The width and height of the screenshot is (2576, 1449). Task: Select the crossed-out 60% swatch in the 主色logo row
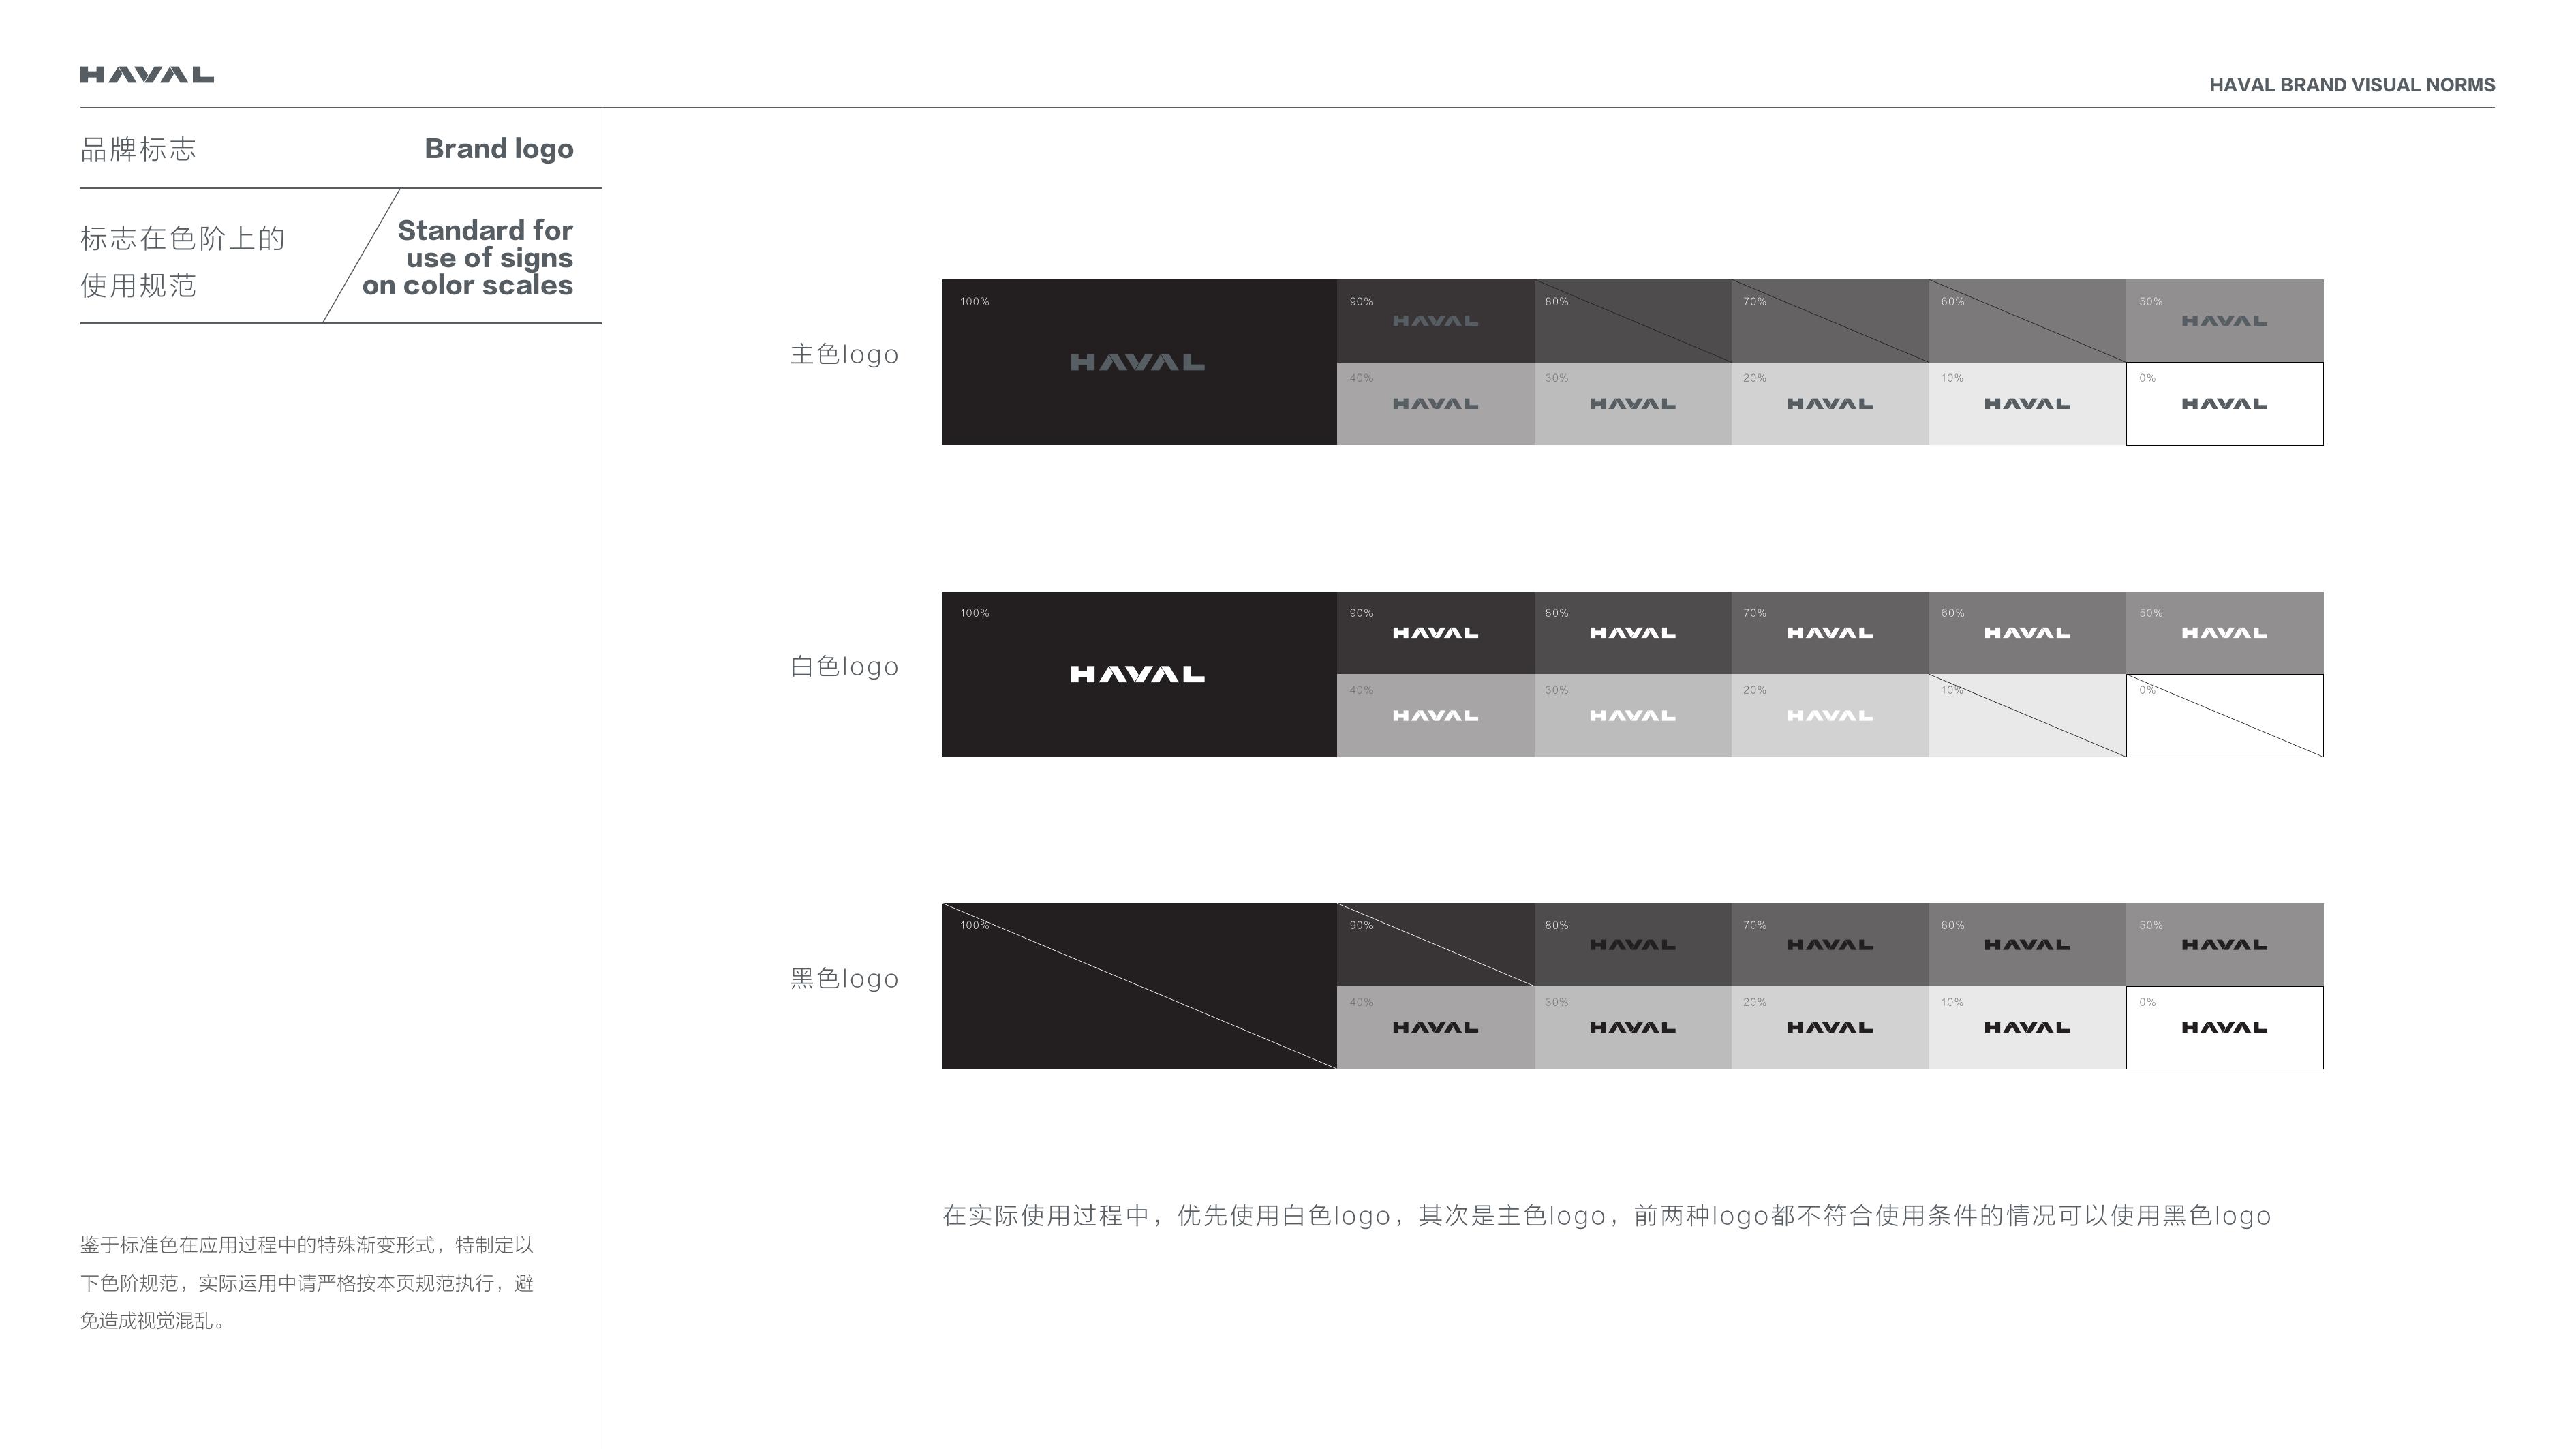(2027, 321)
